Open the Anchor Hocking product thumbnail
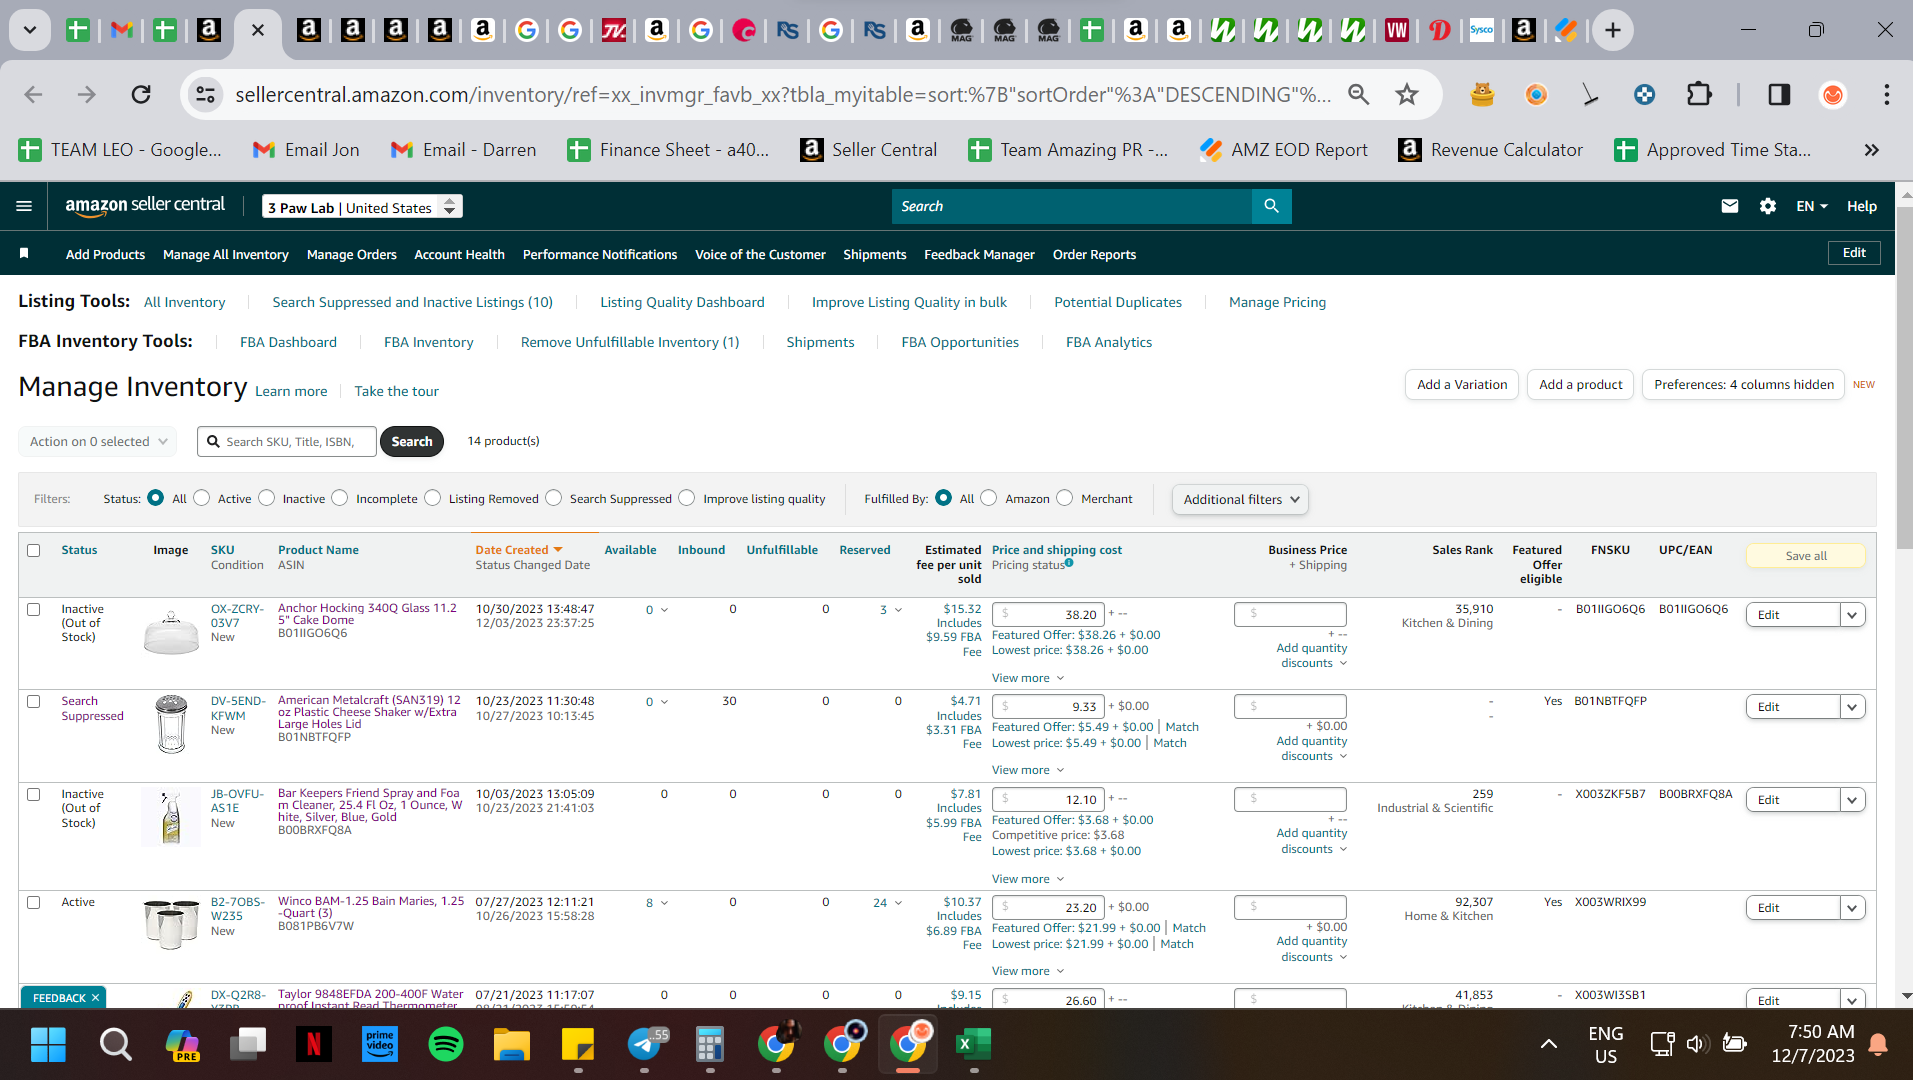The height and width of the screenshot is (1080, 1913). click(x=171, y=631)
